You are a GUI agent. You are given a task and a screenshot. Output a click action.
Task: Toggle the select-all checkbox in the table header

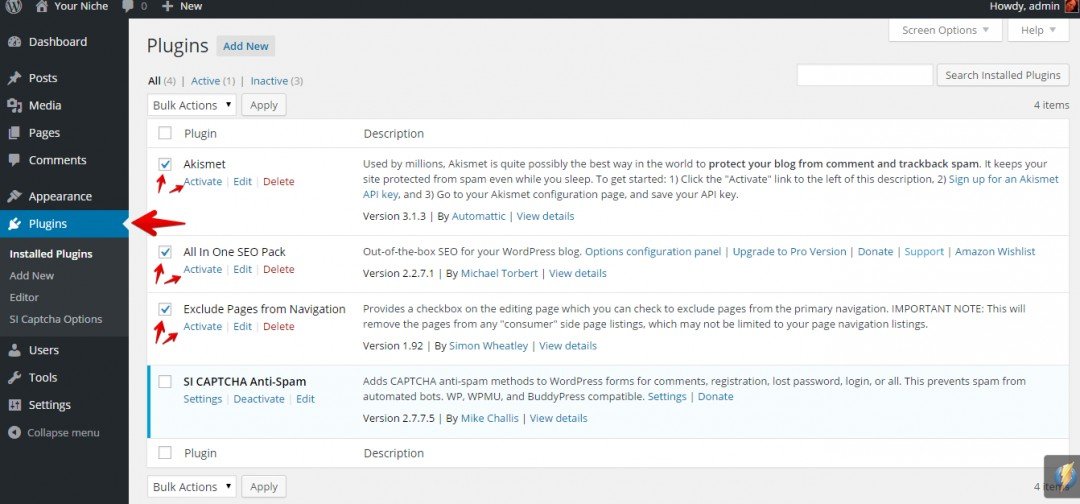[165, 133]
